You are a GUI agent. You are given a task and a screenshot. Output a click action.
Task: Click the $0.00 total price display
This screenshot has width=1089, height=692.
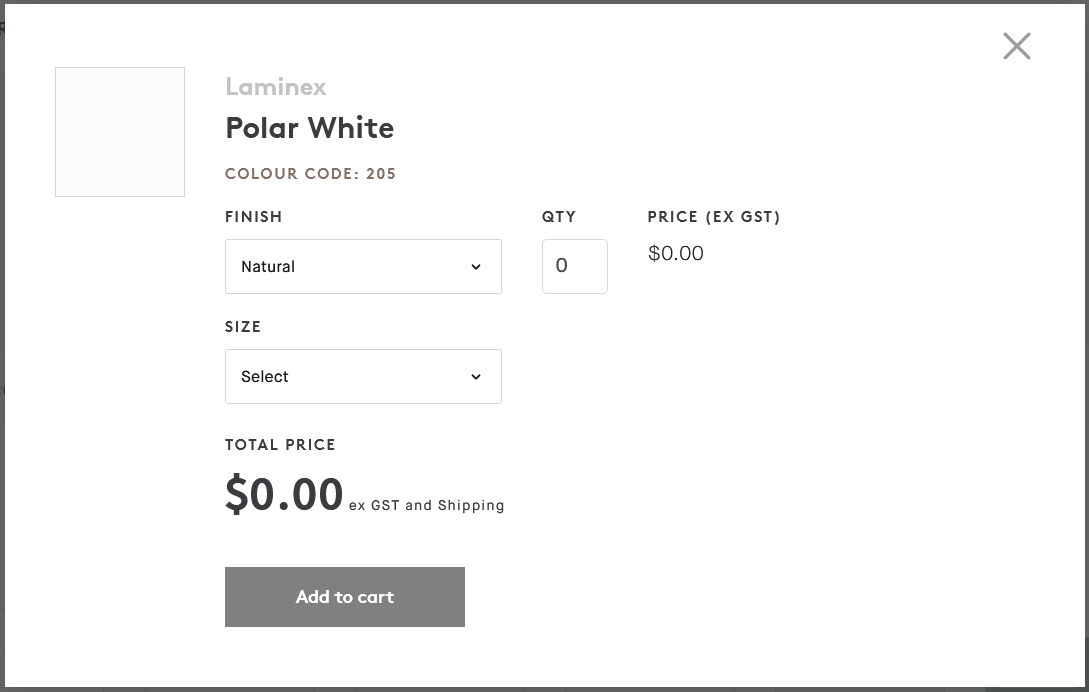coord(284,493)
